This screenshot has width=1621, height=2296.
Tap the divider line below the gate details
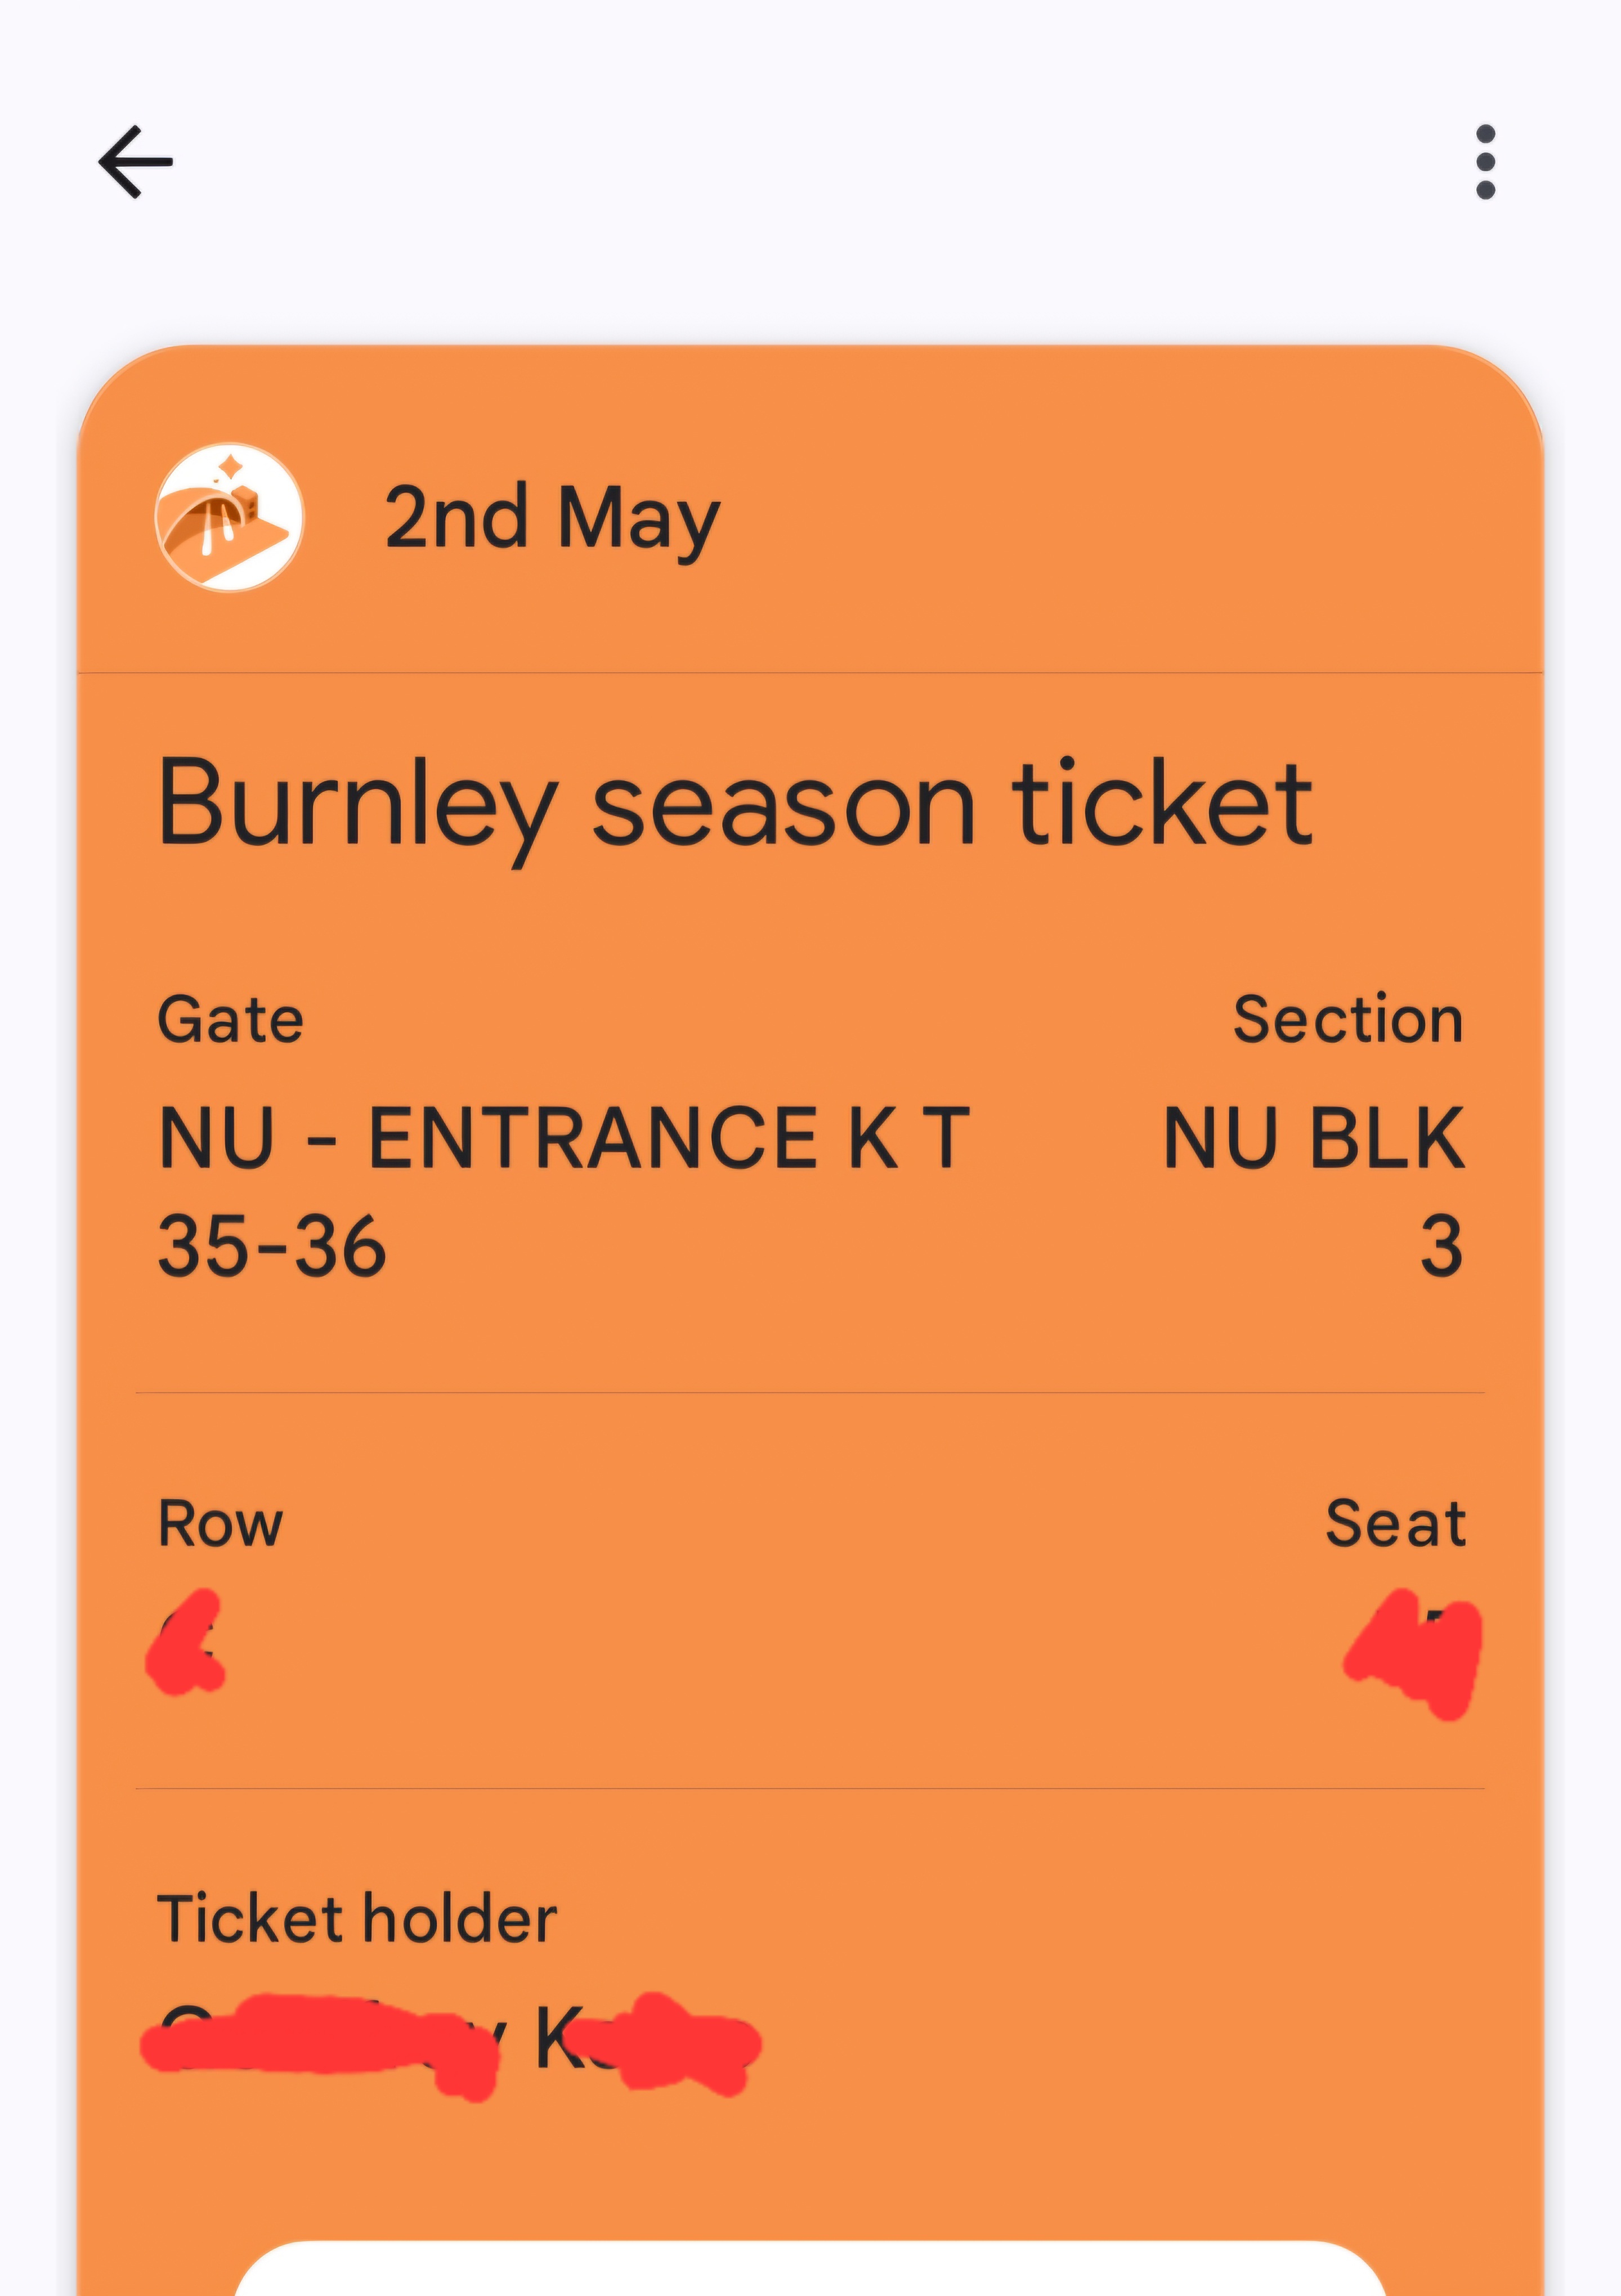(x=810, y=1392)
